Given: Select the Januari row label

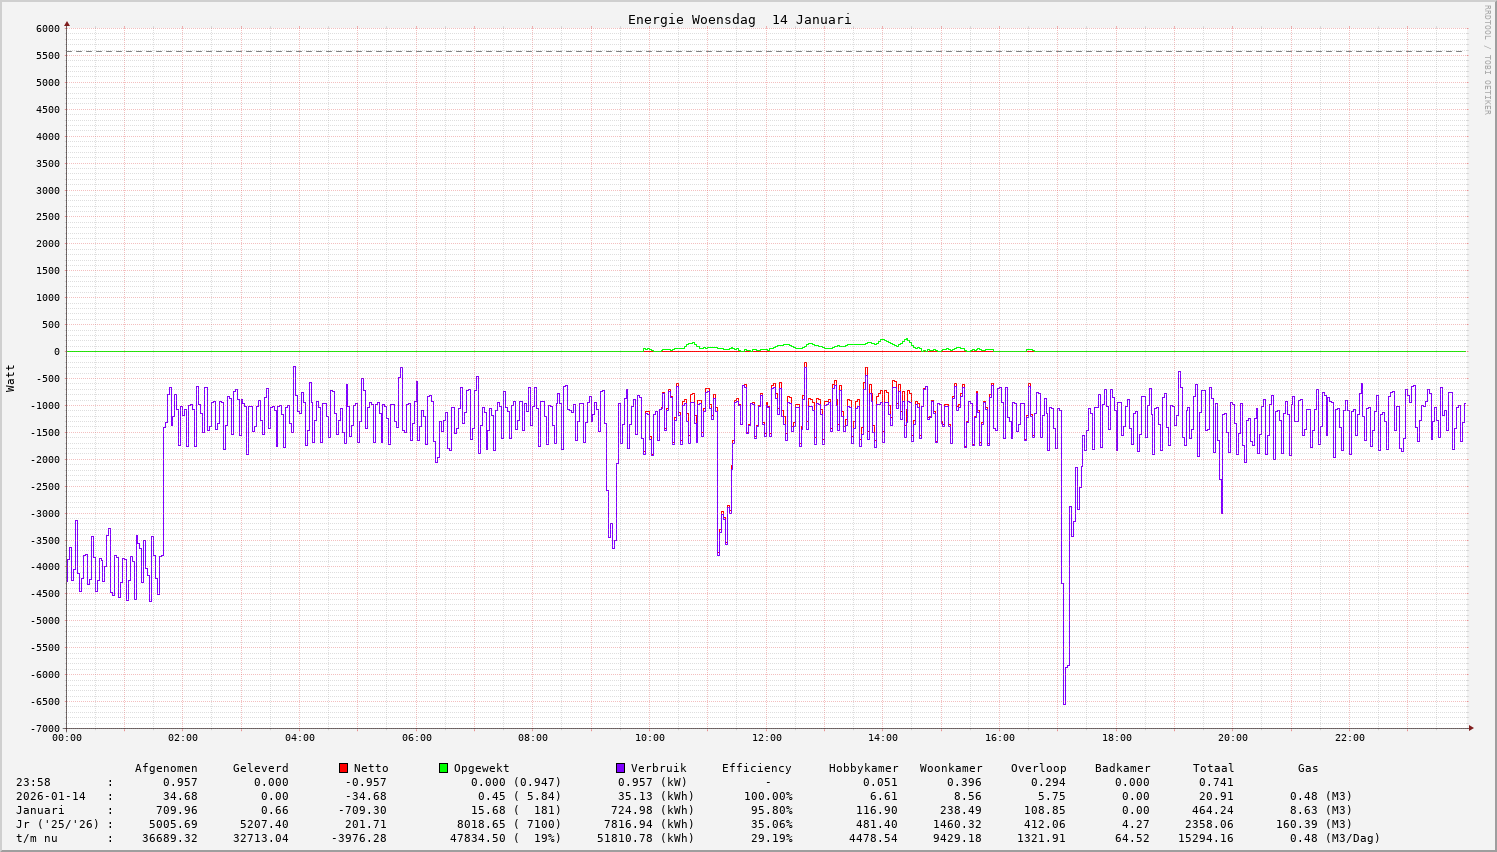Looking at the screenshot, I should [40, 810].
